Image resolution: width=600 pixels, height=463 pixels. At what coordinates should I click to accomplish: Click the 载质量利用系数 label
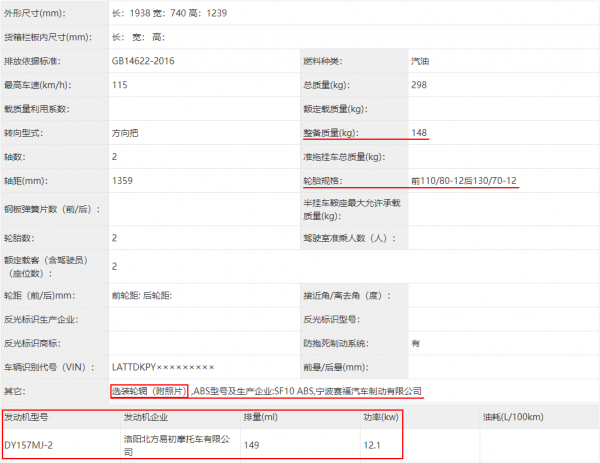[x=36, y=109]
